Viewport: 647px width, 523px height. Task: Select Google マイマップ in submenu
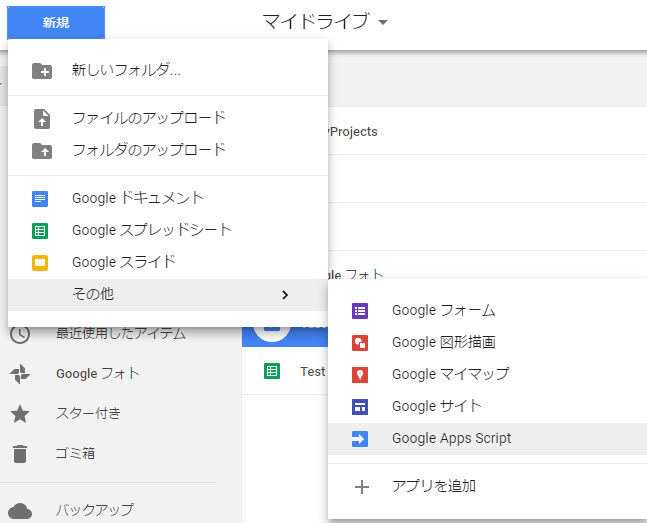tap(487, 374)
